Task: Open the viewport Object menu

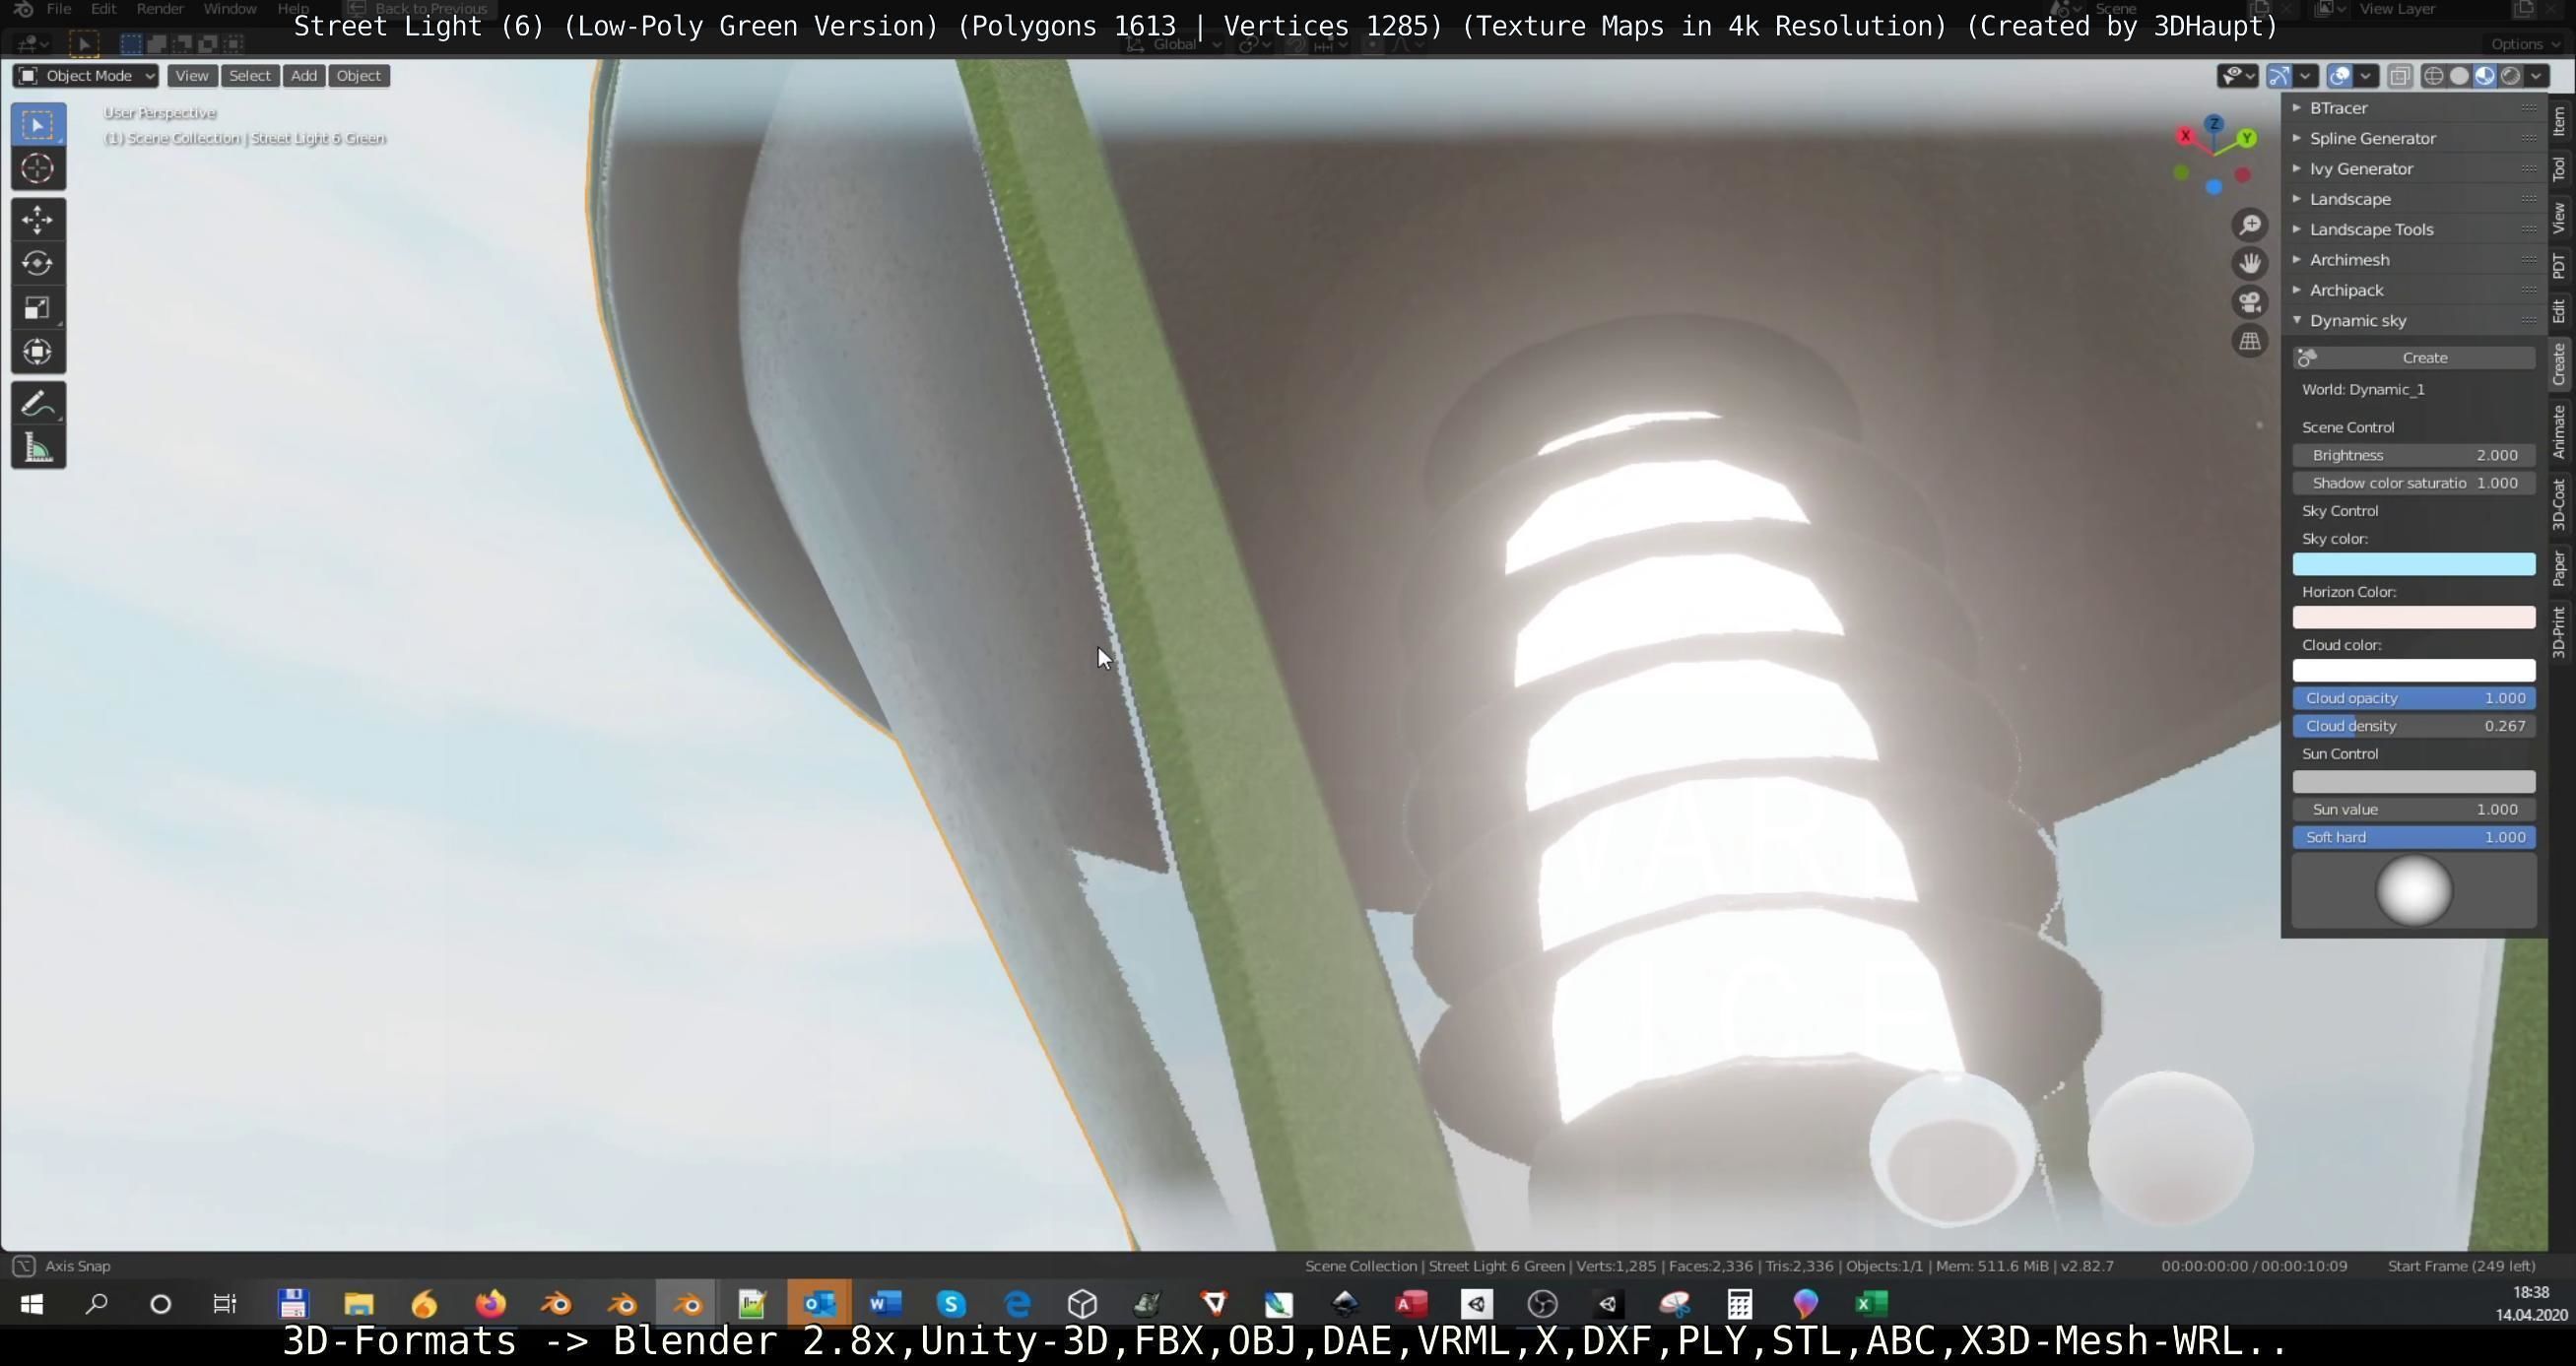Action: (x=358, y=76)
